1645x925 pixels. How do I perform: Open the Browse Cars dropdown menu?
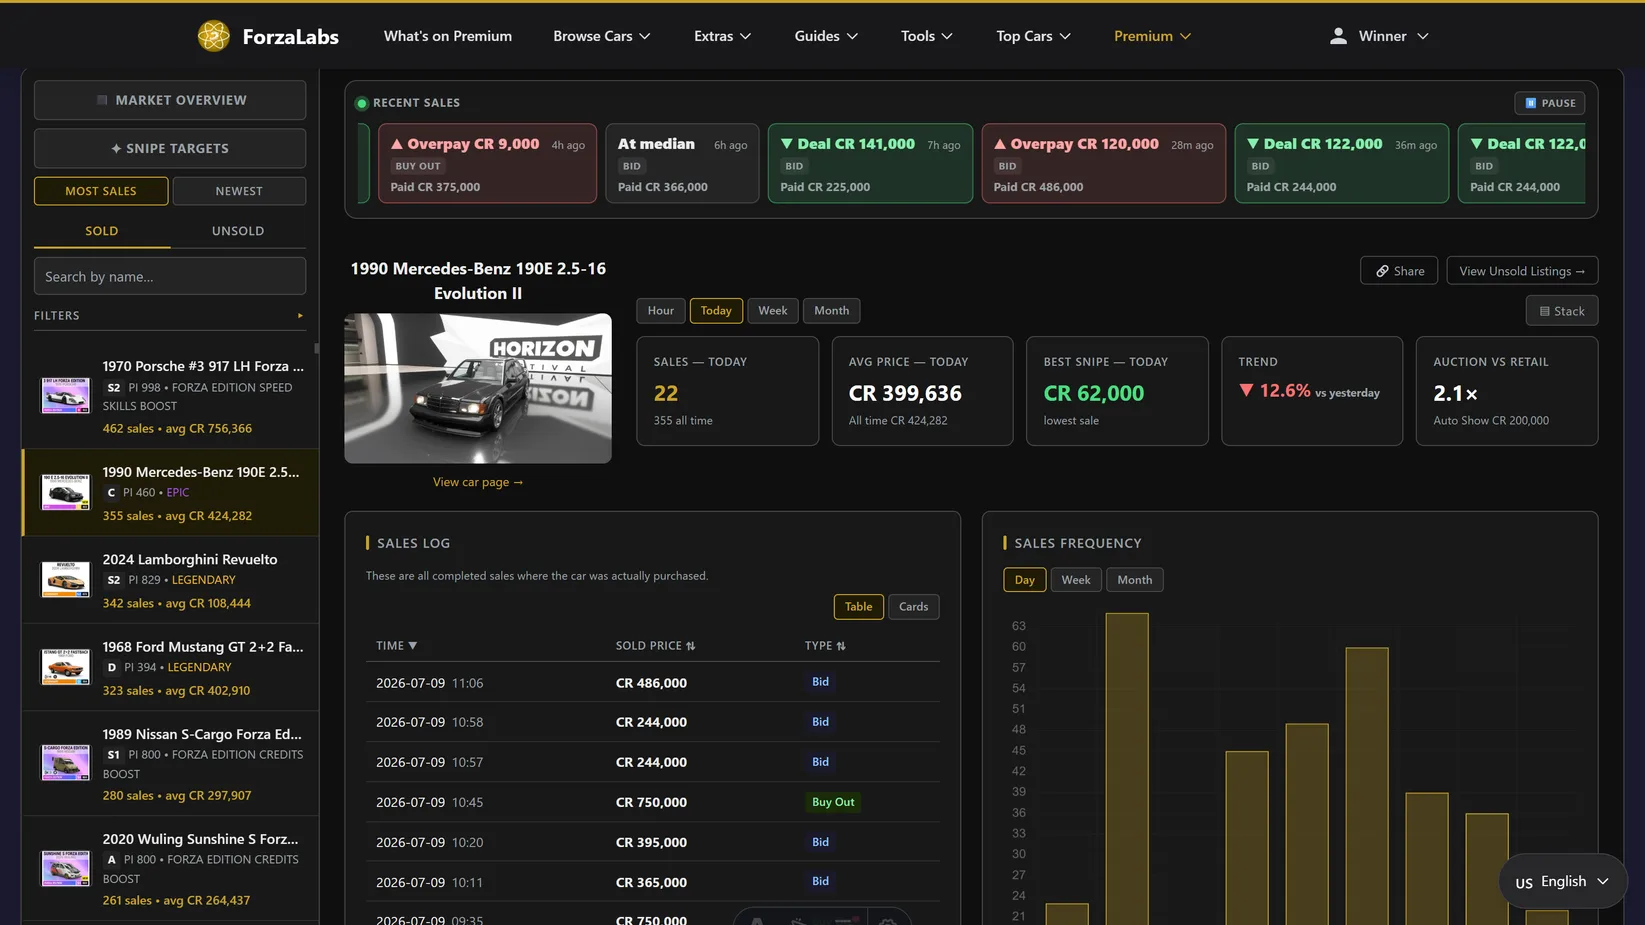(x=602, y=36)
